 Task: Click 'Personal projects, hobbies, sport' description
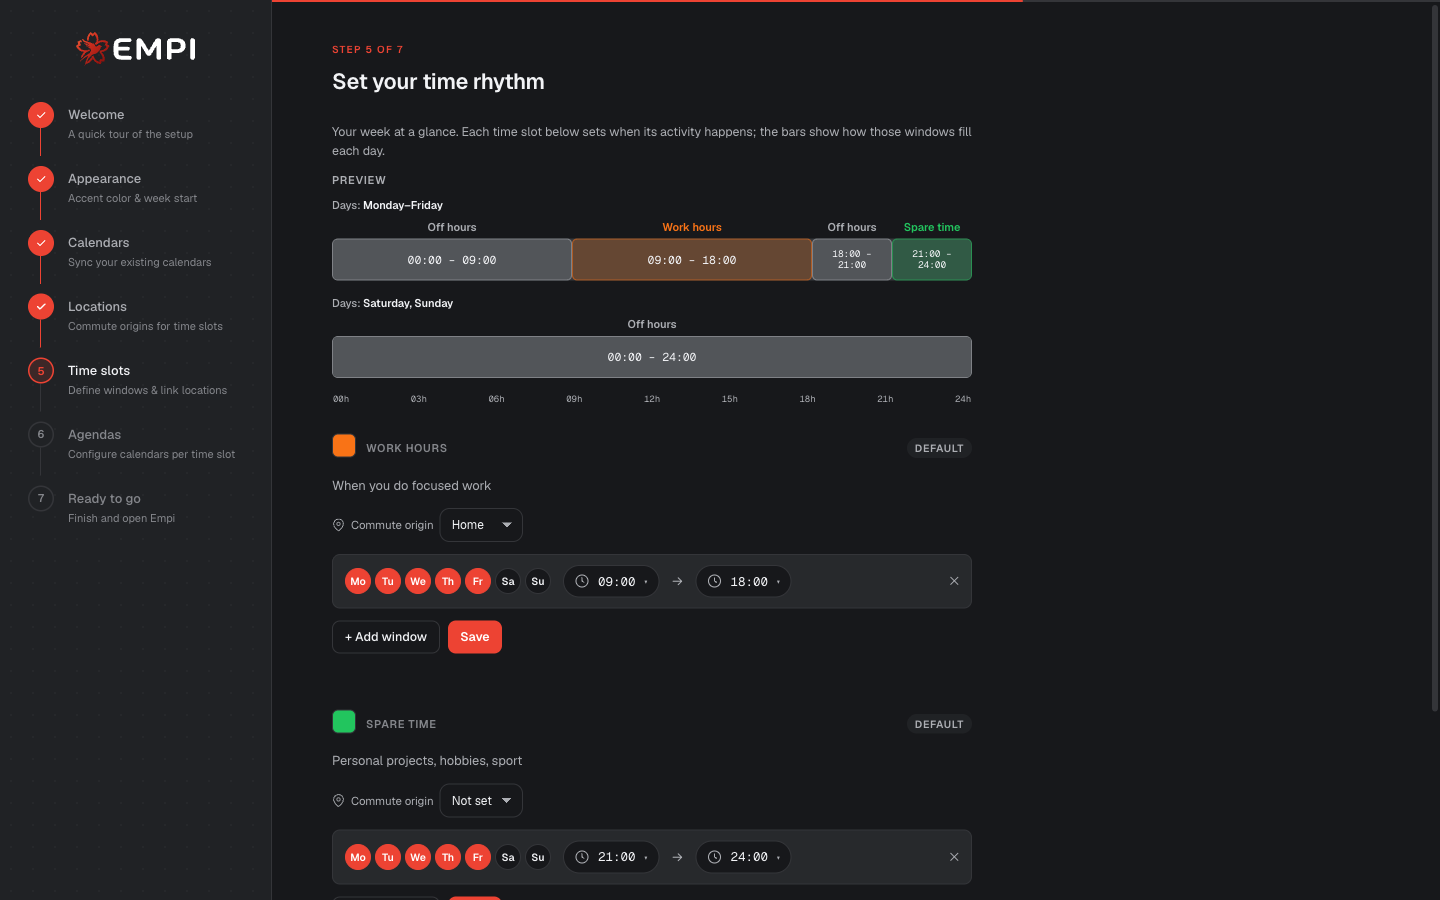427,761
